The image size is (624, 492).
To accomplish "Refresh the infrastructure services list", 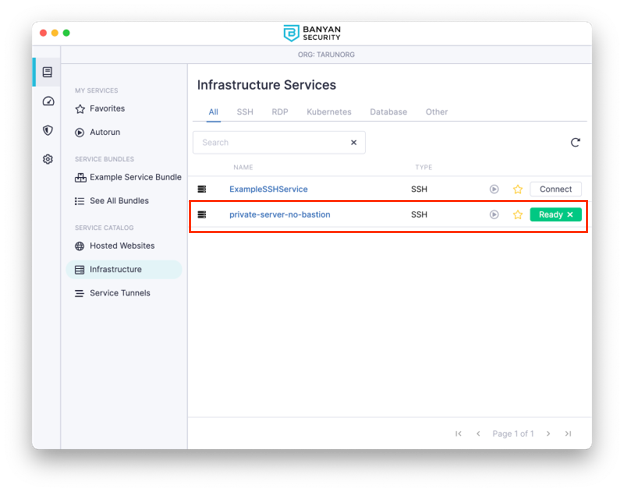I will click(575, 143).
